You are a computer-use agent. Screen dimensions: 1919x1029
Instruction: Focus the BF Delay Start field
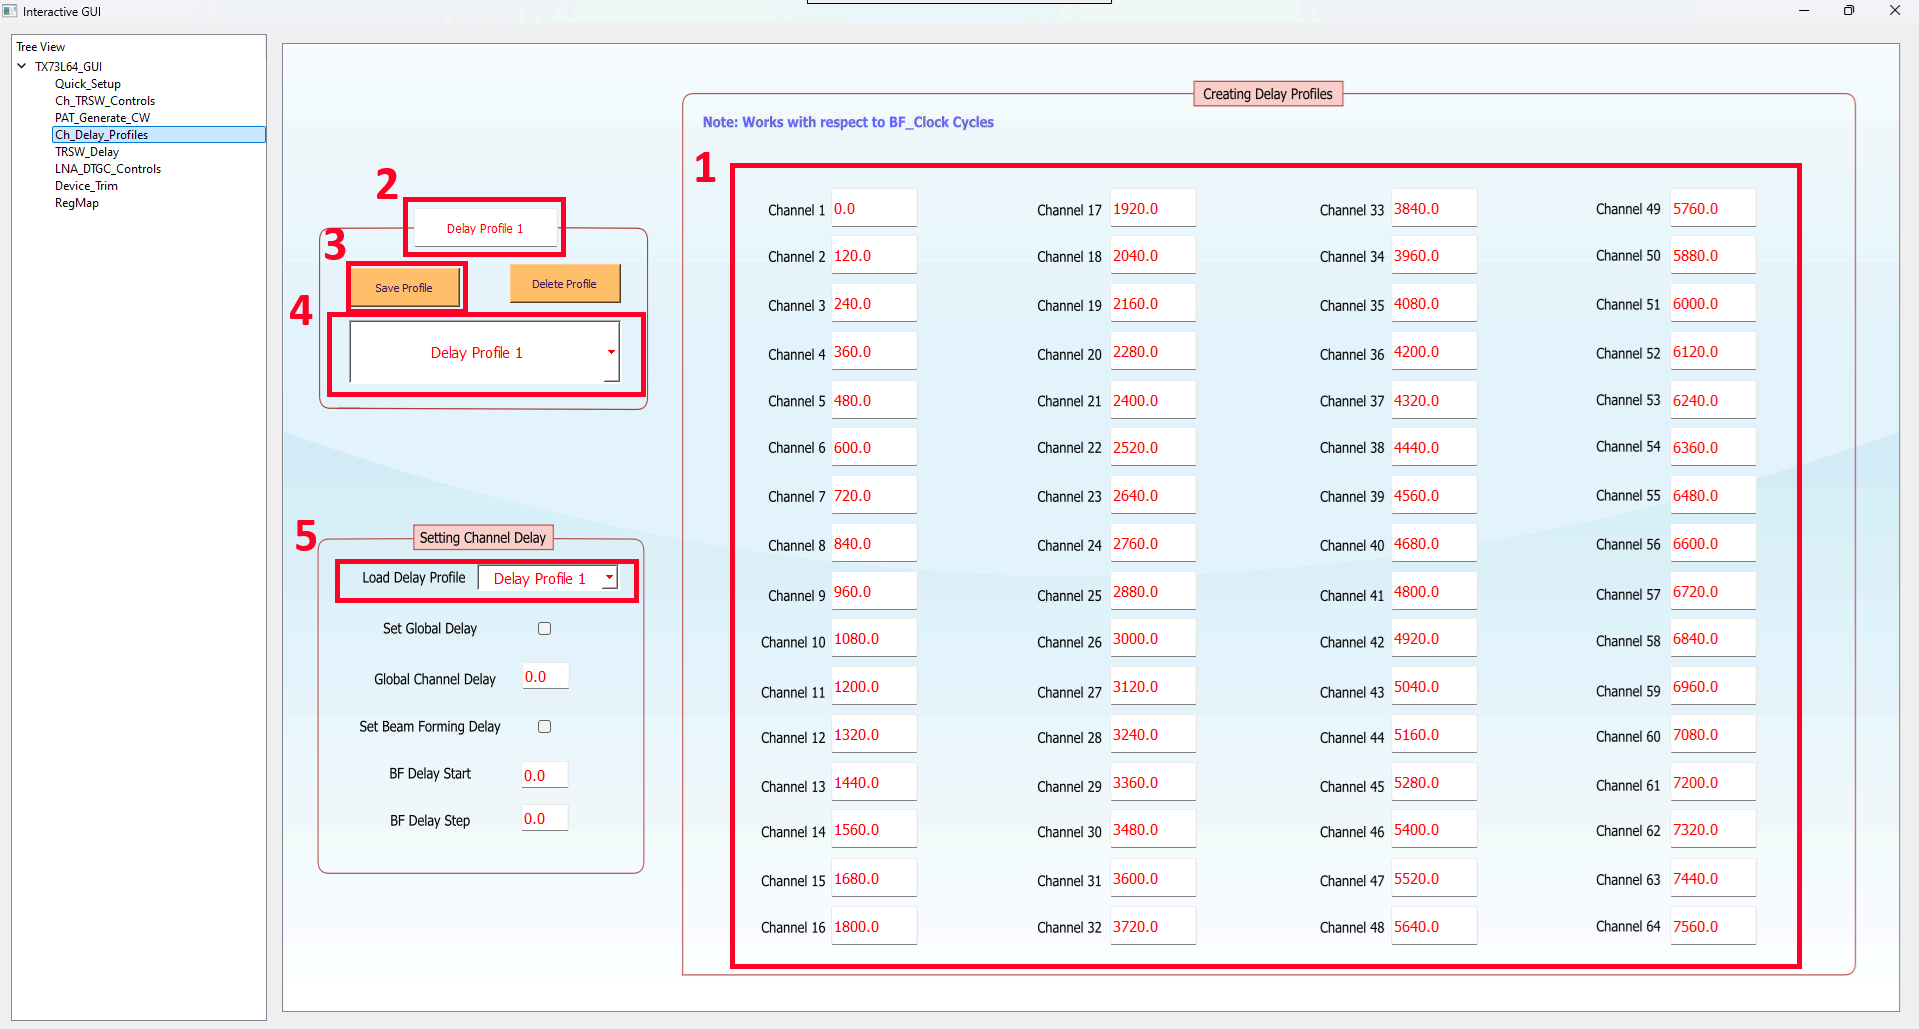[545, 775]
